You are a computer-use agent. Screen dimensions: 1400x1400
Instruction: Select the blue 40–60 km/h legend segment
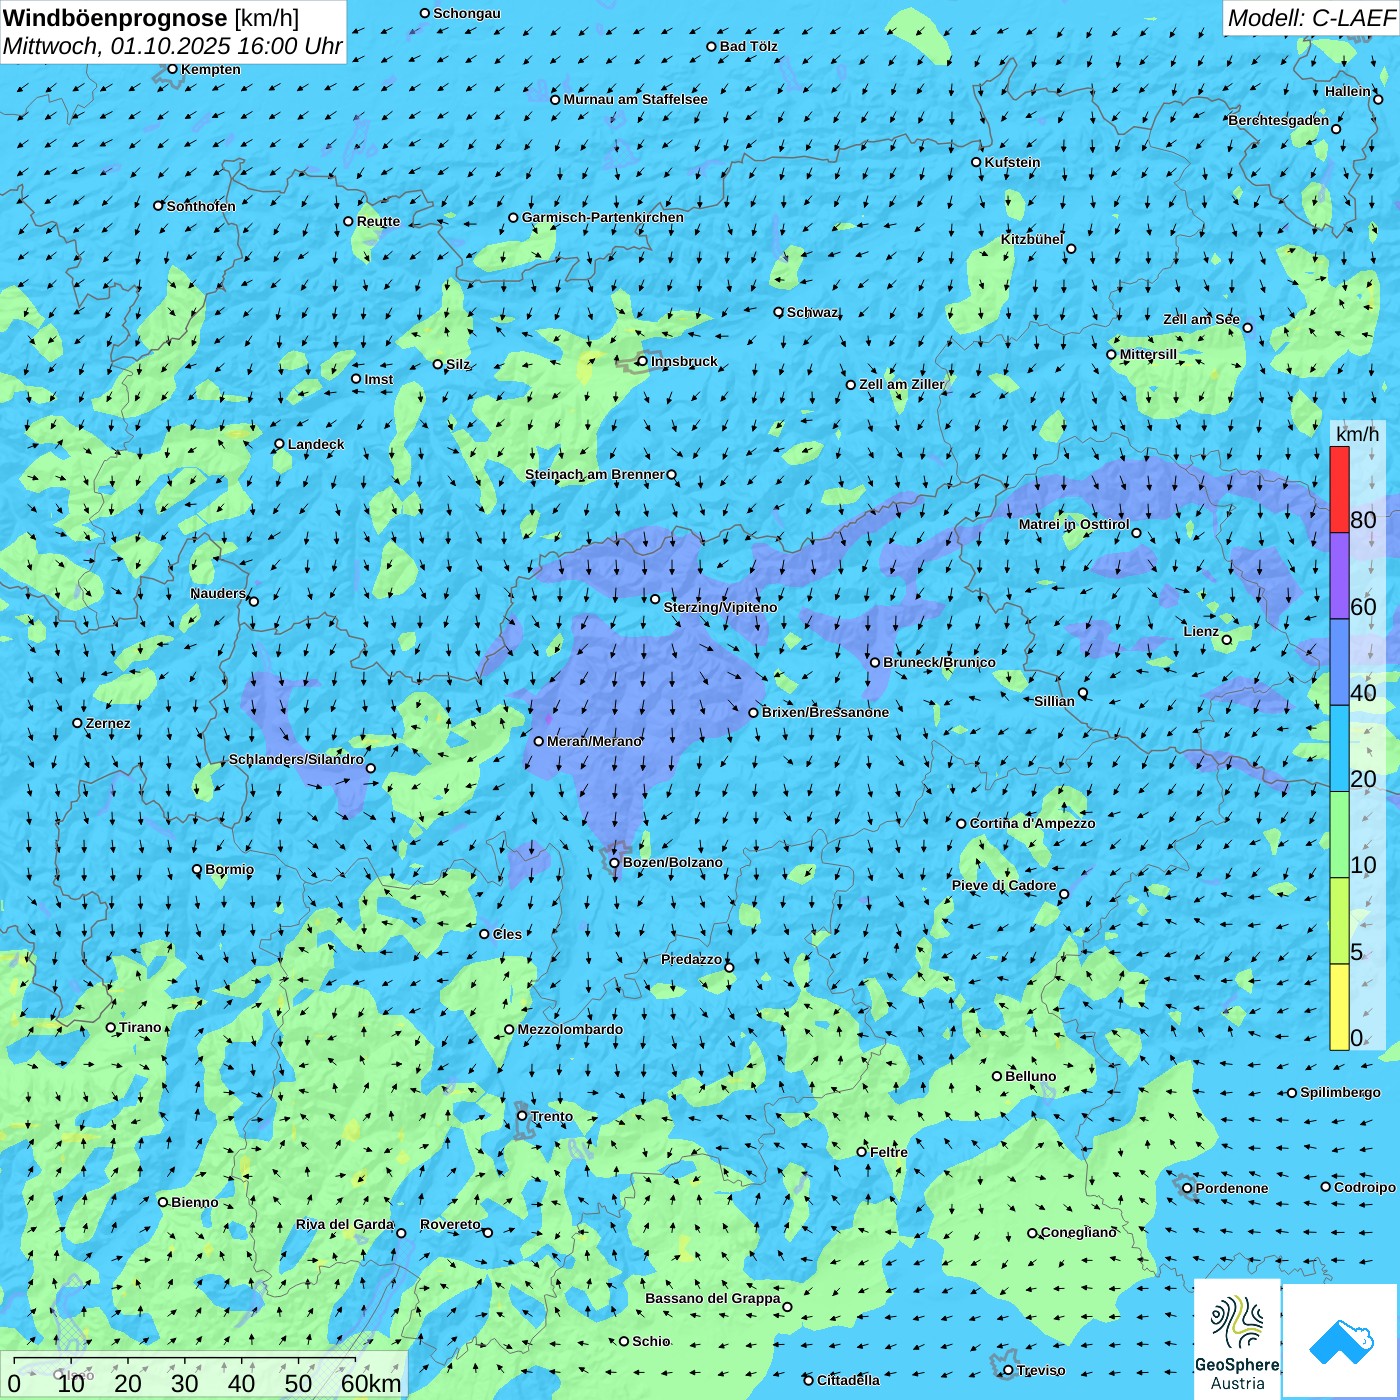pos(1339,662)
